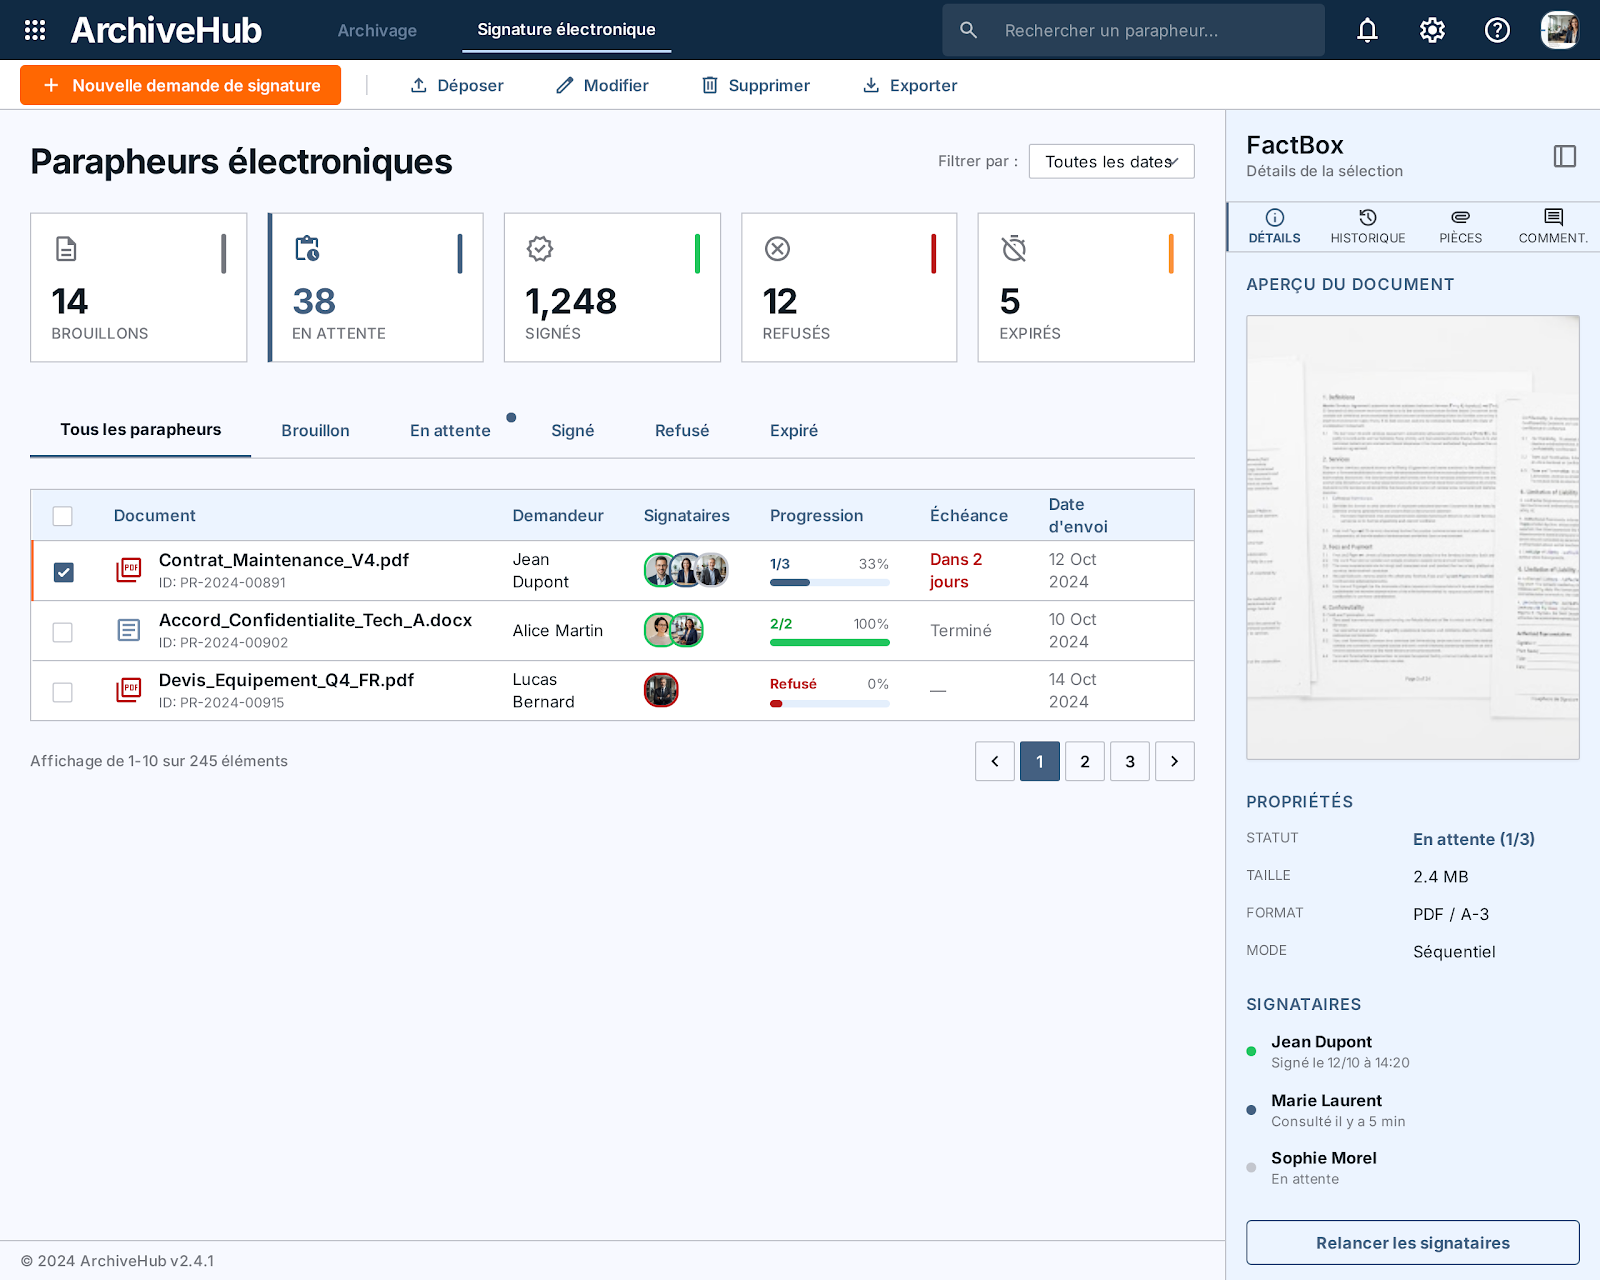Image resolution: width=1600 pixels, height=1280 pixels.
Task: Go to the previous page arrow
Action: pos(995,761)
